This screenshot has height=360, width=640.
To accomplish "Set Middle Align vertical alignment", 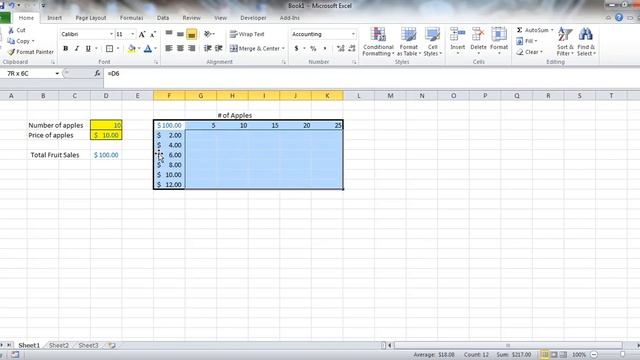I will [180, 34].
